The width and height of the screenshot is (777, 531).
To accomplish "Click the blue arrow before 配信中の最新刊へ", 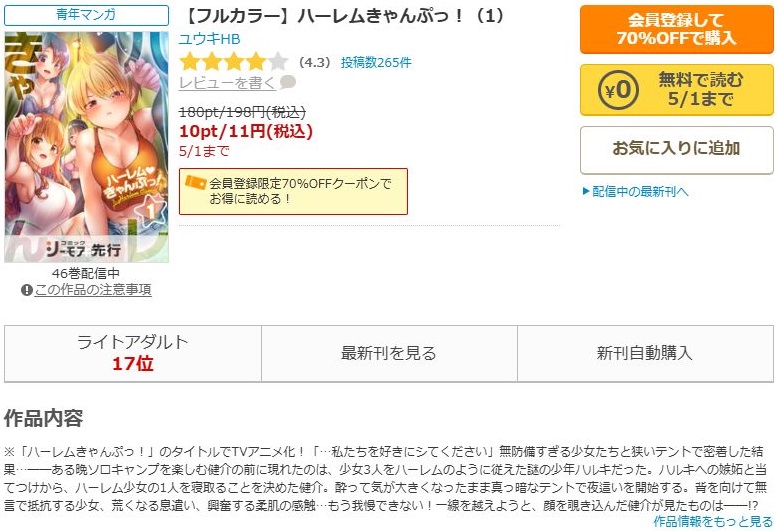I will [586, 191].
